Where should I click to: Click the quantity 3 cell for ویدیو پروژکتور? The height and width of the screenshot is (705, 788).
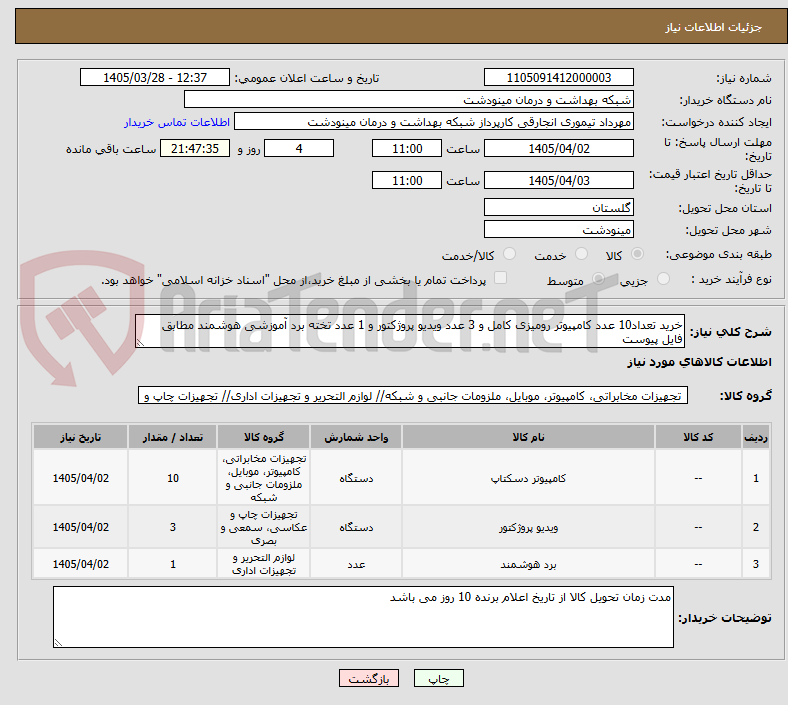[172, 527]
